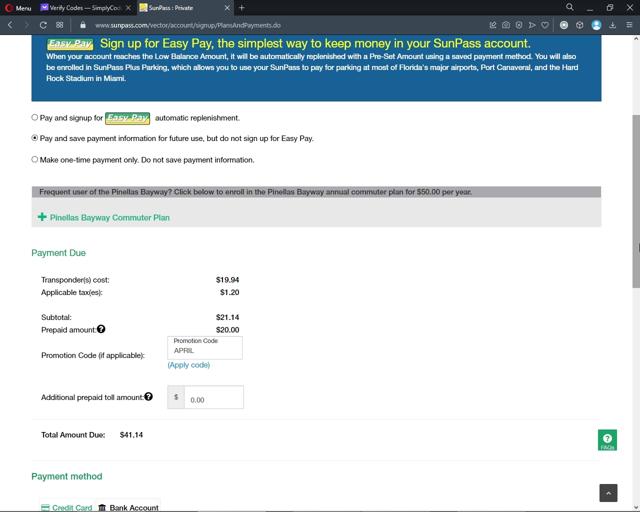Screen dimensions: 640x512
Task: Expand the Pinellas Bayway Commuter Plan
Action: pyautogui.click(x=109, y=218)
